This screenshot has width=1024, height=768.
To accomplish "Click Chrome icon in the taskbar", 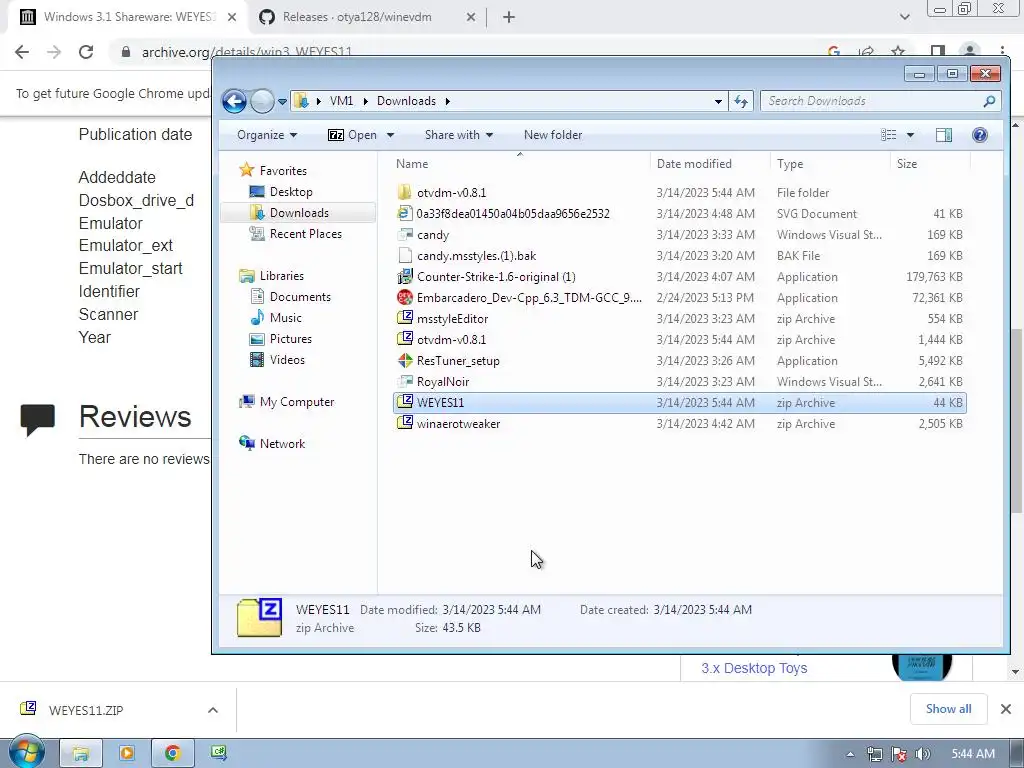I will click(172, 754).
